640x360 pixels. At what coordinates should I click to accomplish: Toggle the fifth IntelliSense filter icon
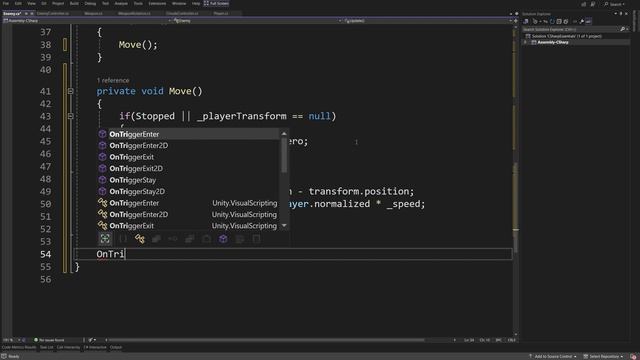pyautogui.click(x=173, y=239)
